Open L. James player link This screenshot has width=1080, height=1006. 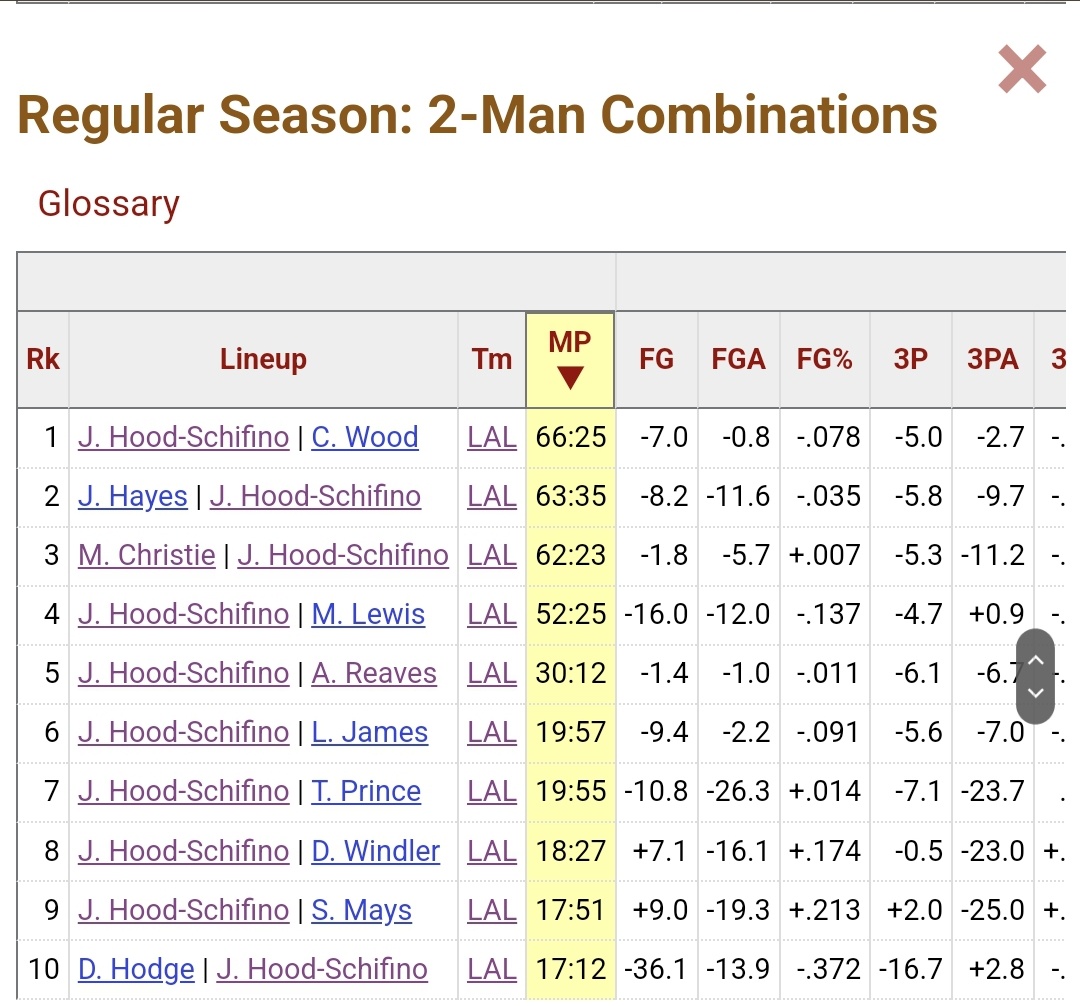tap(370, 732)
